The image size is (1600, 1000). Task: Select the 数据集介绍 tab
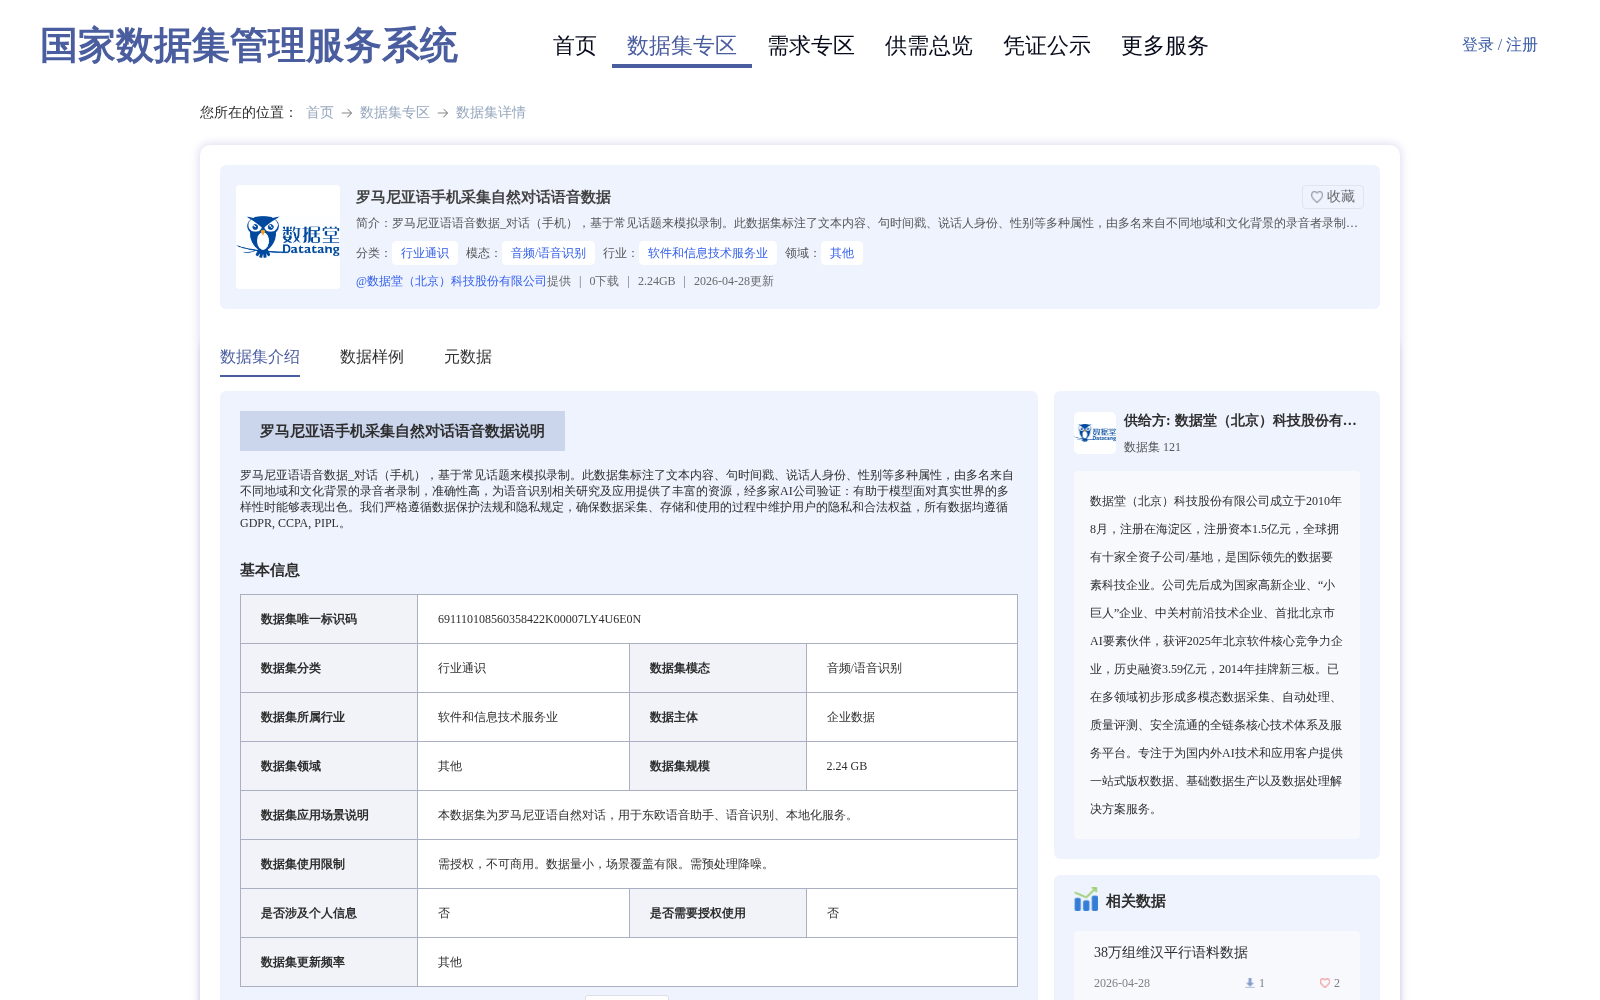coord(260,357)
